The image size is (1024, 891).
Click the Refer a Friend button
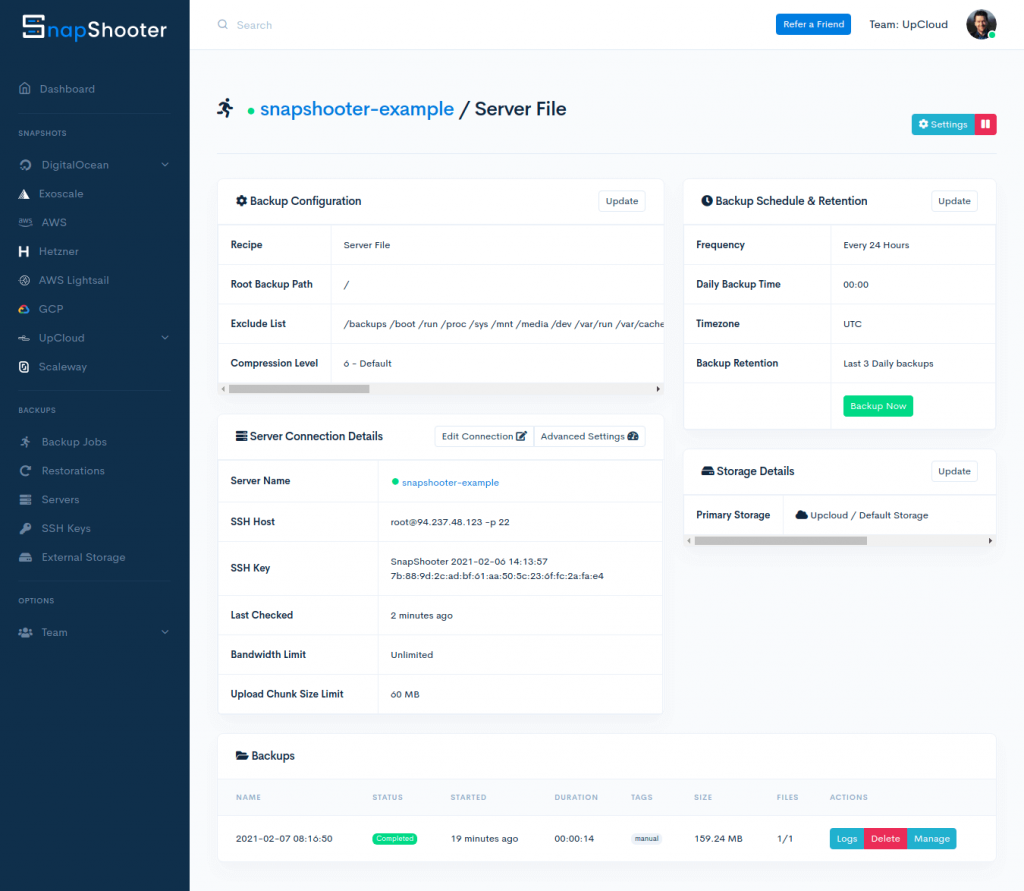813,23
